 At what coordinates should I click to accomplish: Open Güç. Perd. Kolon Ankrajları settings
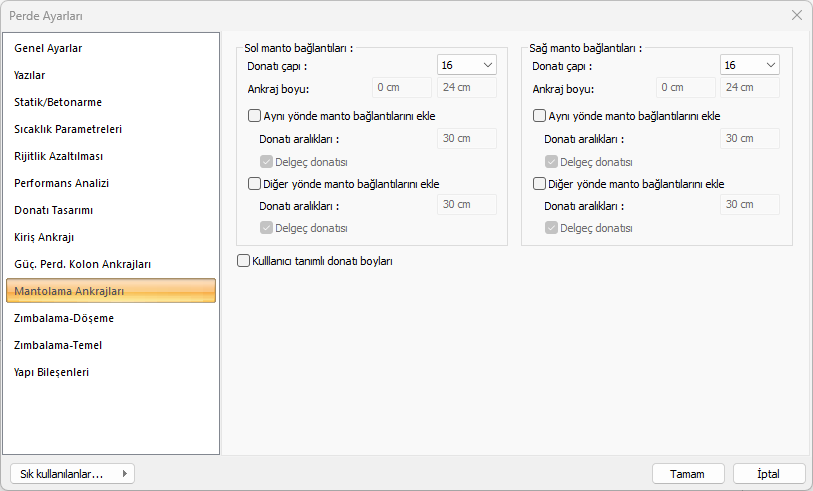[x=82, y=264]
